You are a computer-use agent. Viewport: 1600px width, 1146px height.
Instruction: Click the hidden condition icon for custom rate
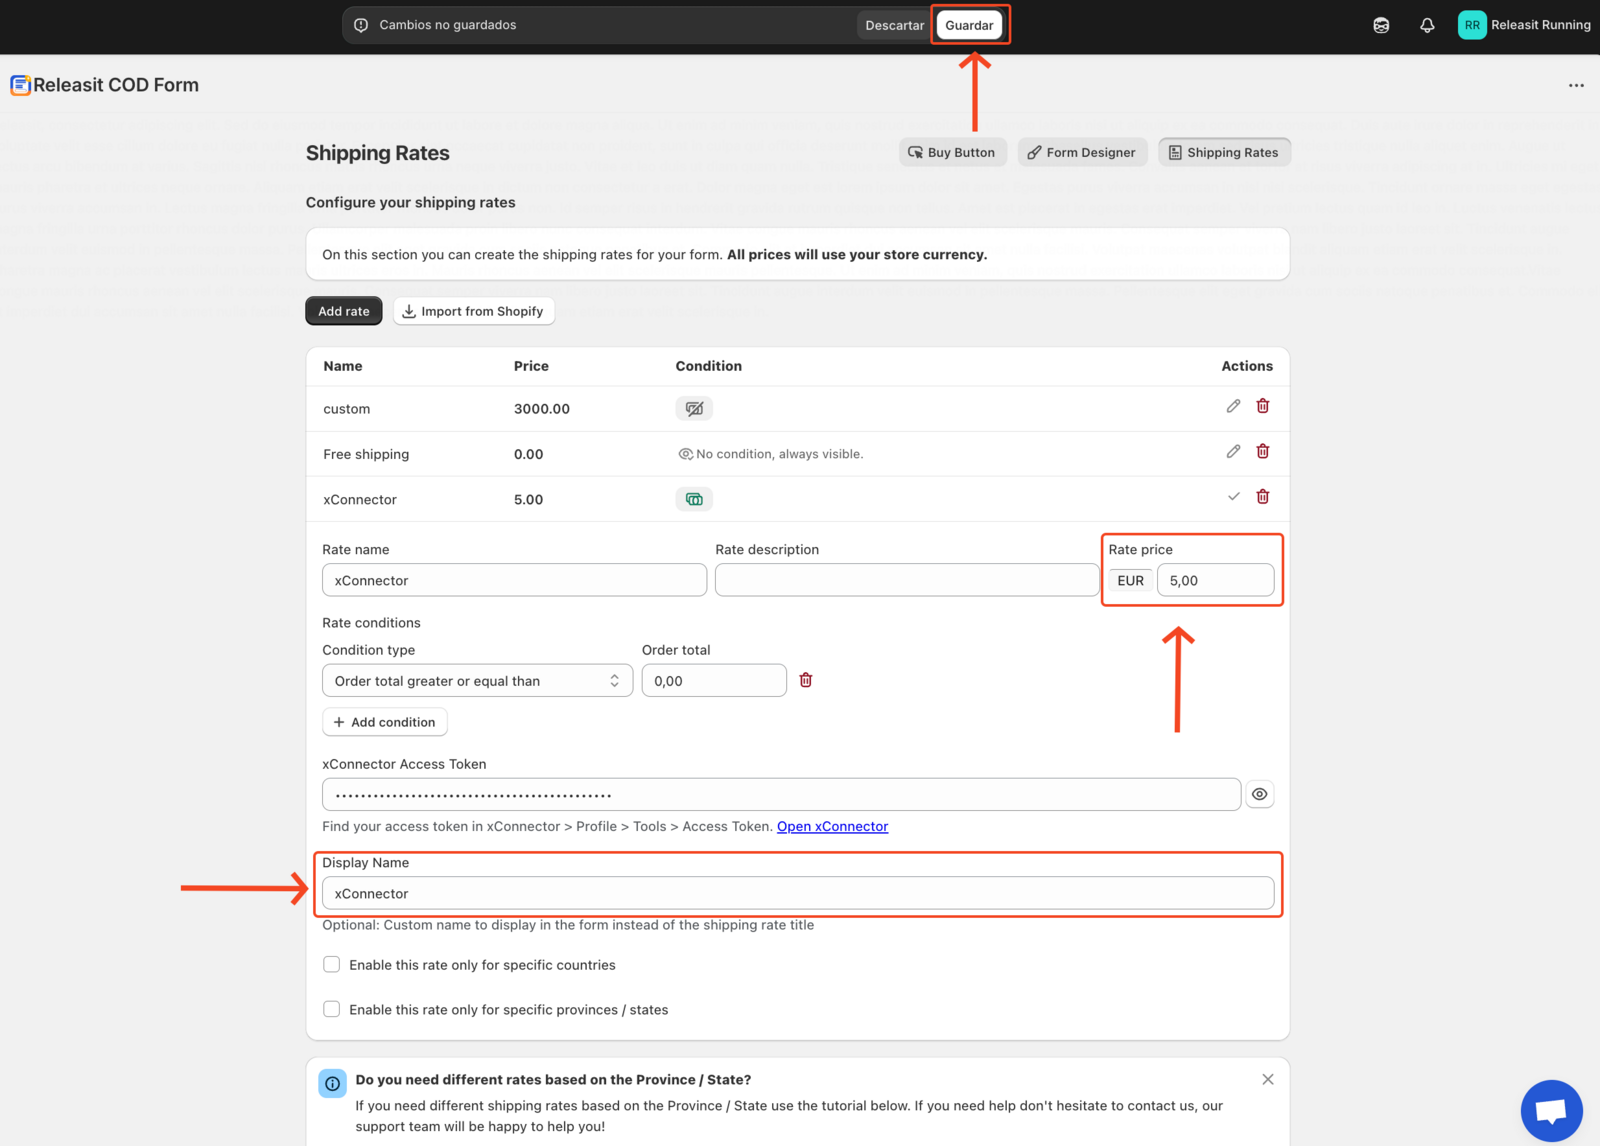click(694, 408)
